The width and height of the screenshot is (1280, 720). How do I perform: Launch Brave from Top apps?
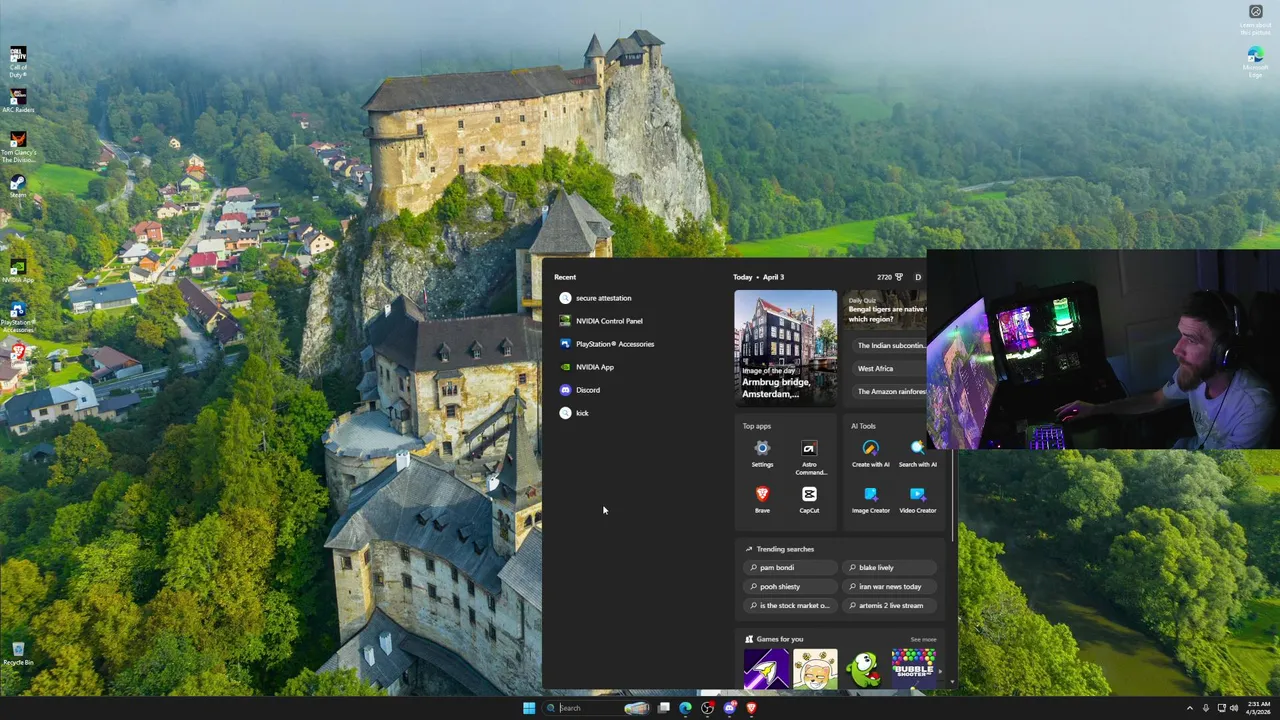tap(762, 499)
